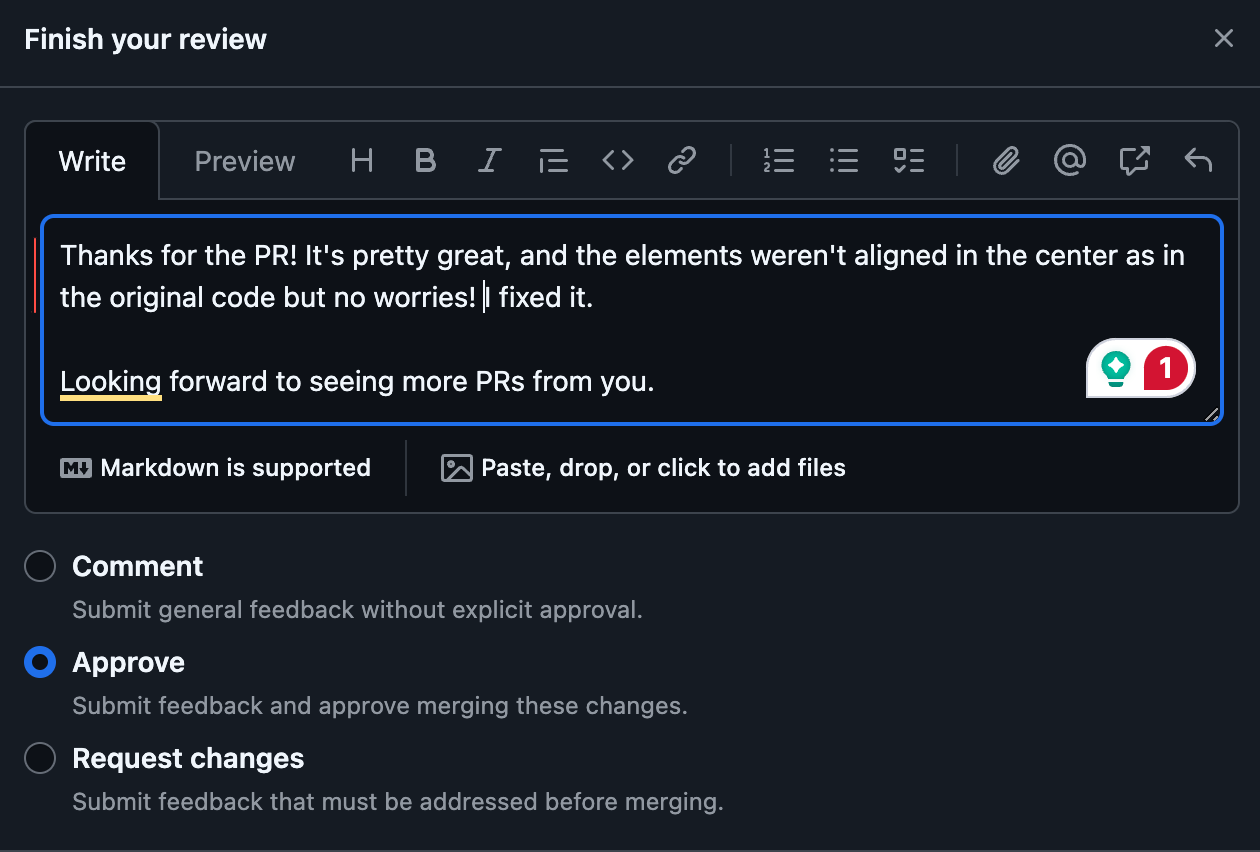The height and width of the screenshot is (852, 1260).
Task: Insert code formatting
Action: pyautogui.click(x=618, y=160)
